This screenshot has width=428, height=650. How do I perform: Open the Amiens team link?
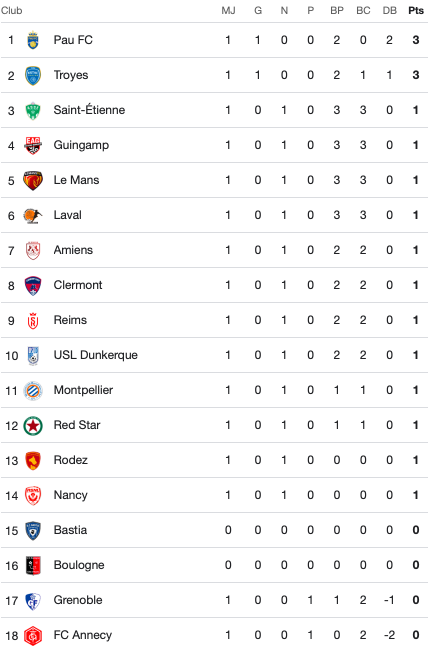tap(73, 250)
